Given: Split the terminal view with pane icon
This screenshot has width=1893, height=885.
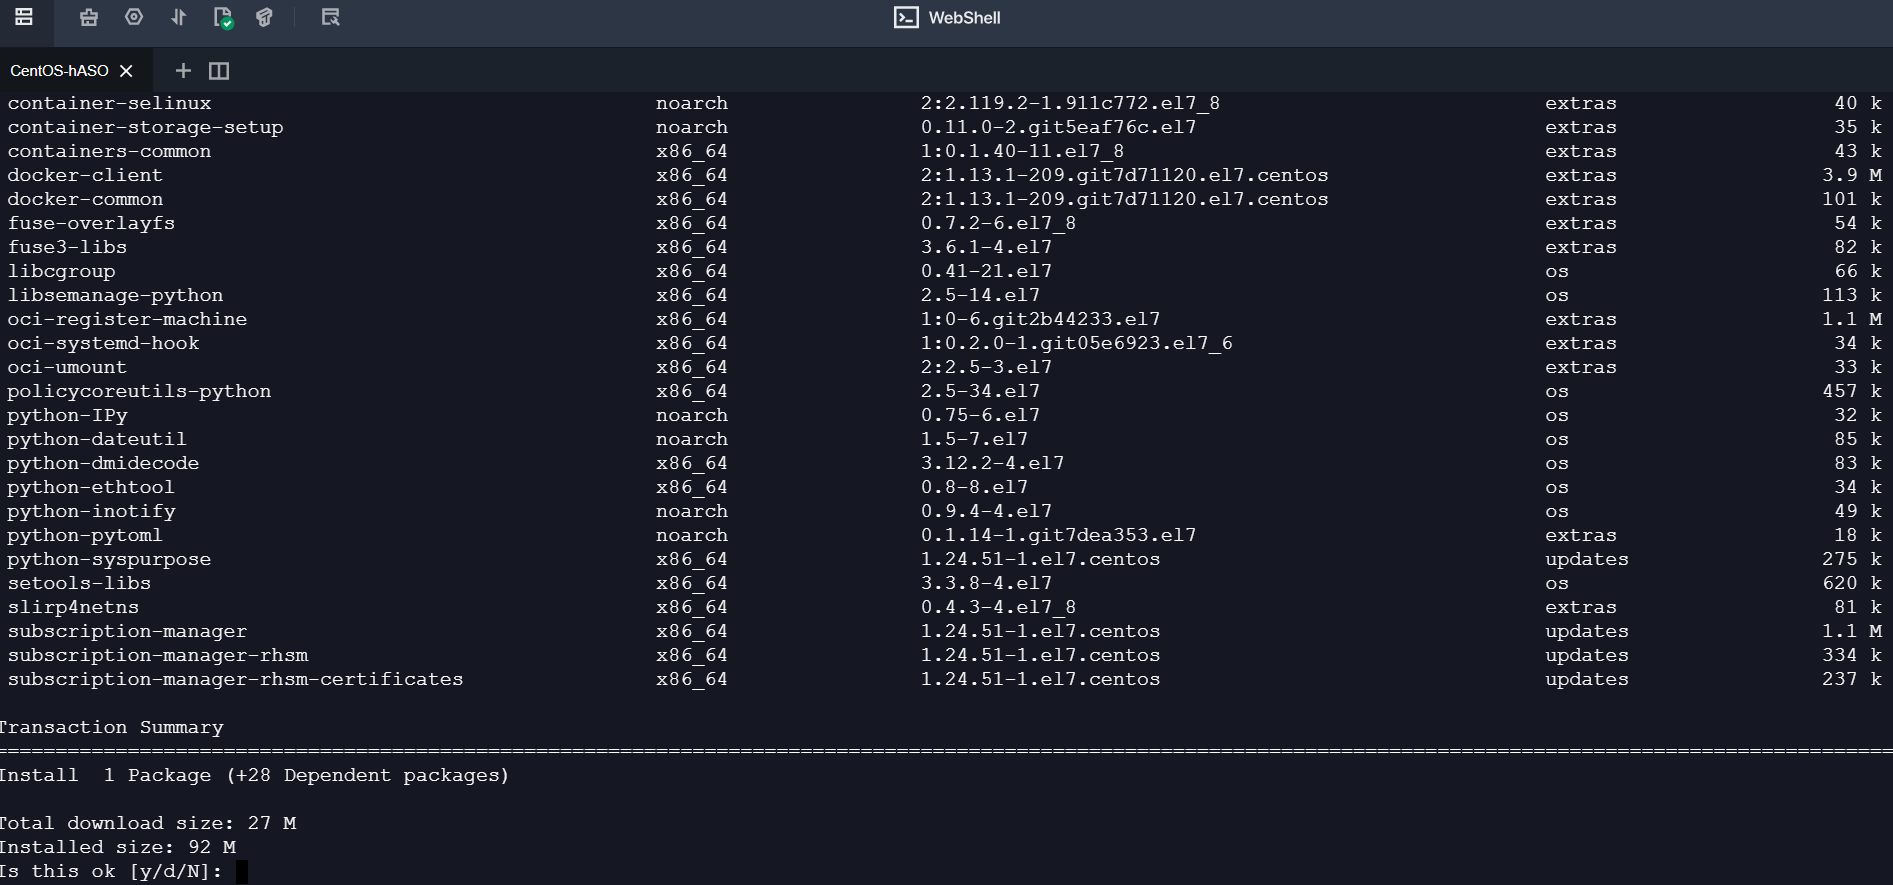Looking at the screenshot, I should coord(219,70).
